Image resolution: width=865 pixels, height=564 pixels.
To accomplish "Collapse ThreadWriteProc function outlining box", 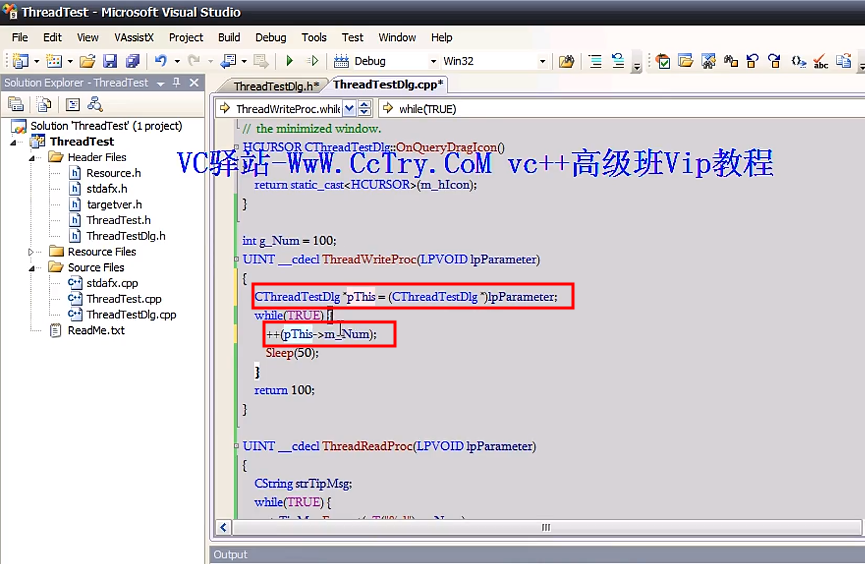I will coord(236,259).
